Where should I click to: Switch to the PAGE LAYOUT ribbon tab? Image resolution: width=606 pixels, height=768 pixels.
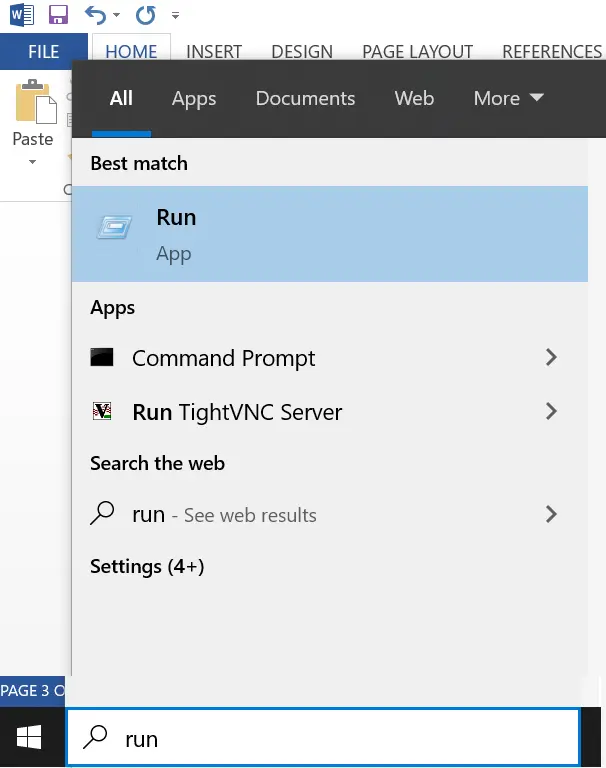pyautogui.click(x=417, y=51)
